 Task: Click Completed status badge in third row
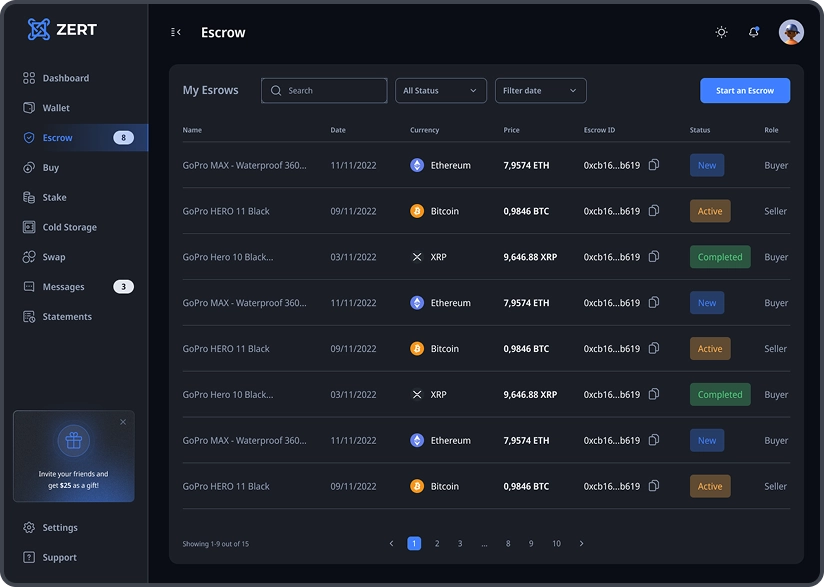[x=720, y=257]
